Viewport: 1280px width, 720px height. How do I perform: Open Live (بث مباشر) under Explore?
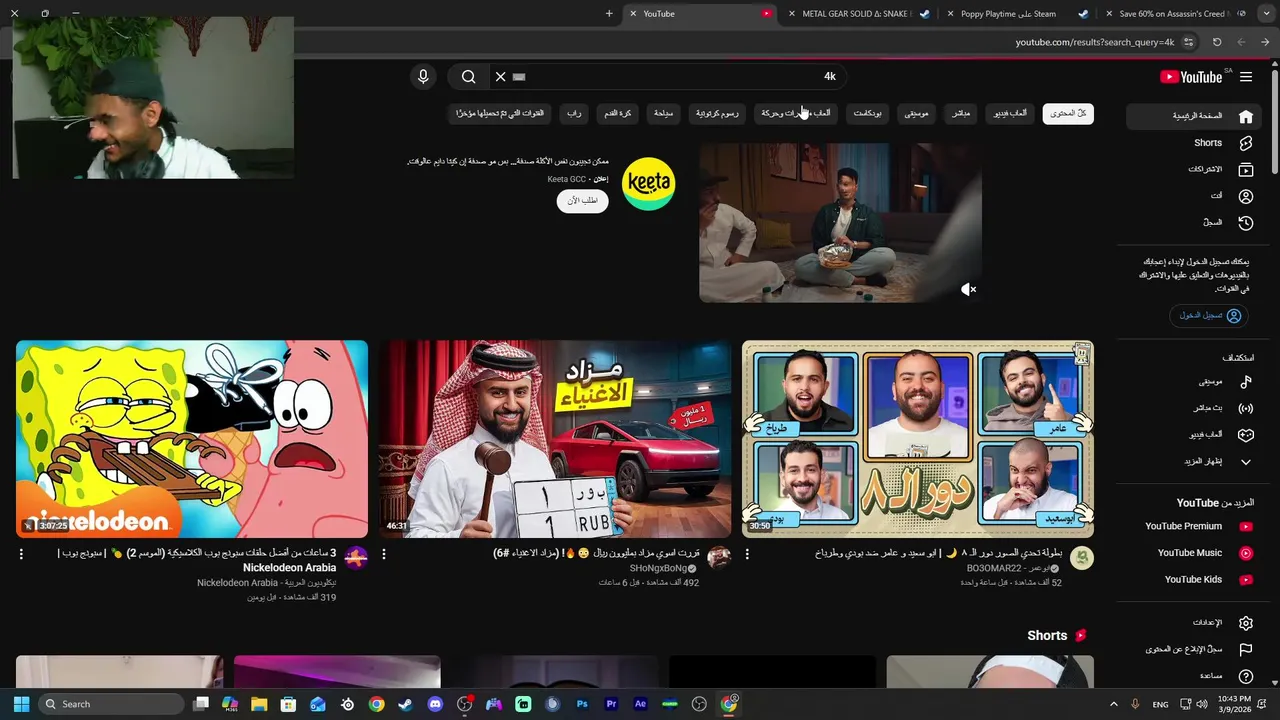click(1192, 408)
